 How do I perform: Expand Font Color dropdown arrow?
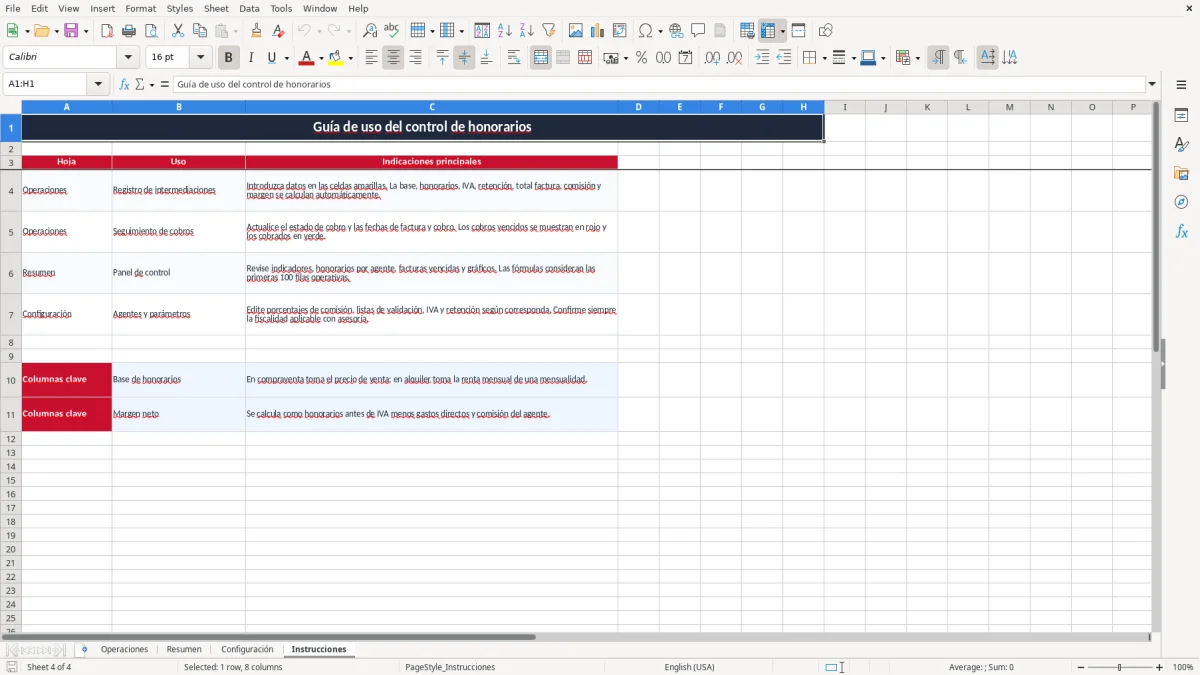pos(321,58)
